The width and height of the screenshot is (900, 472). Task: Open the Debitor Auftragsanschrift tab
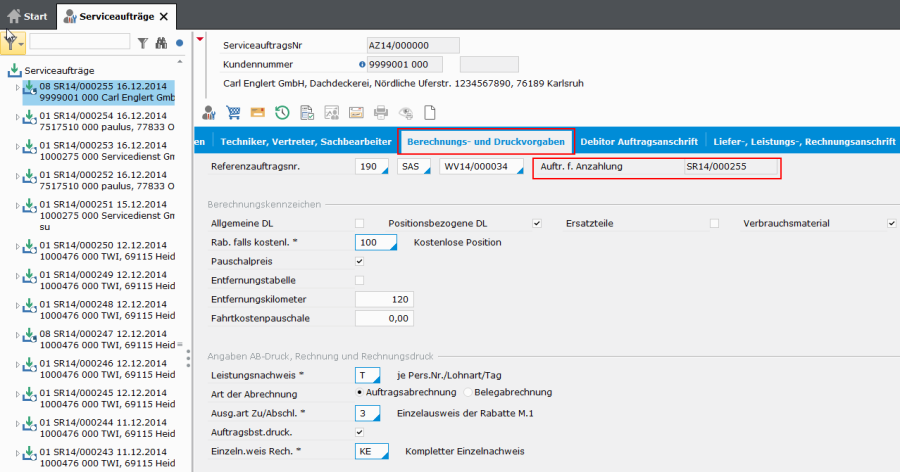(x=639, y=141)
